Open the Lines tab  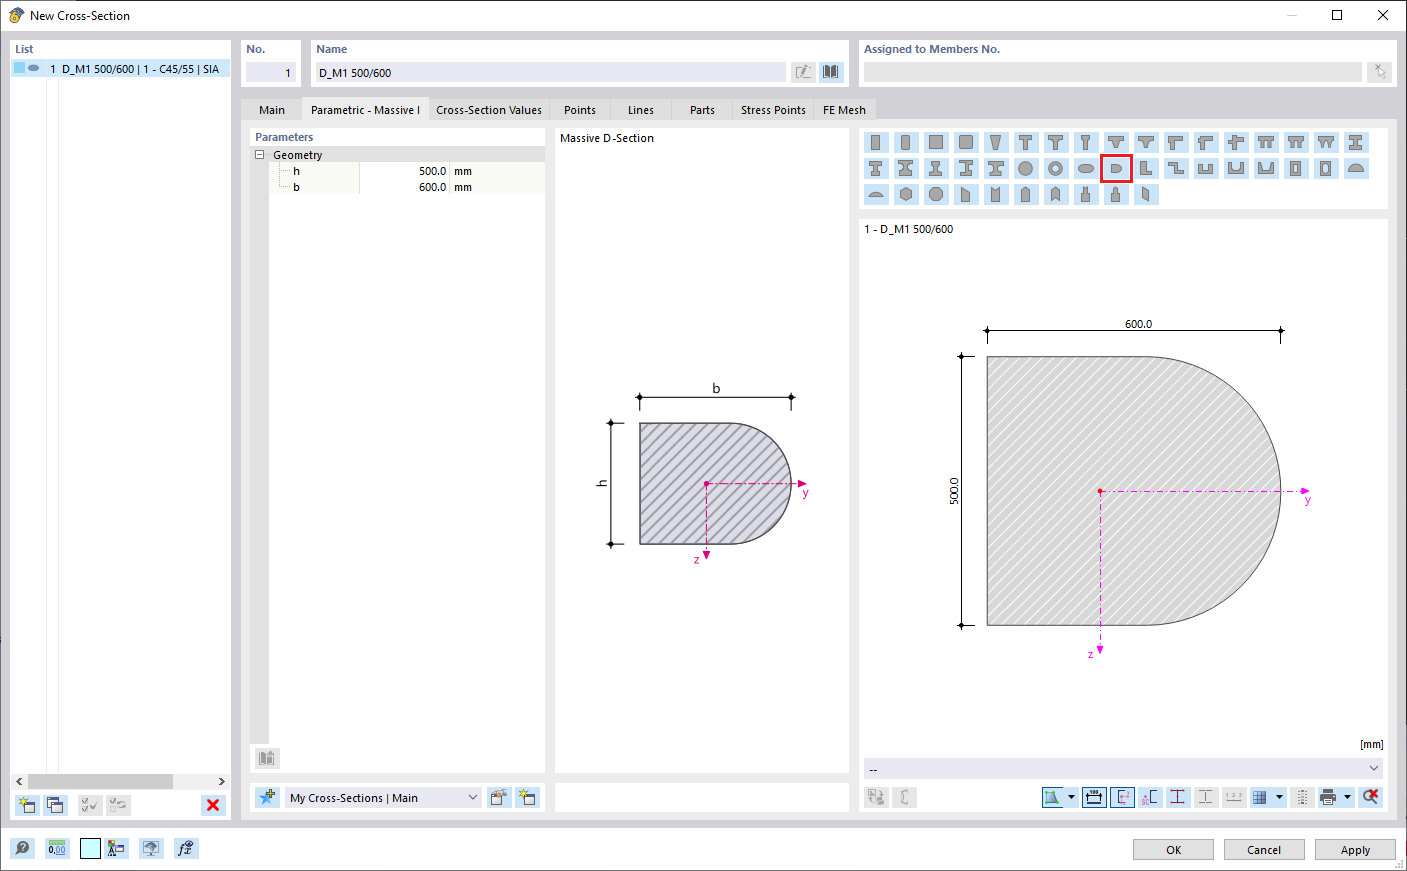[641, 110]
